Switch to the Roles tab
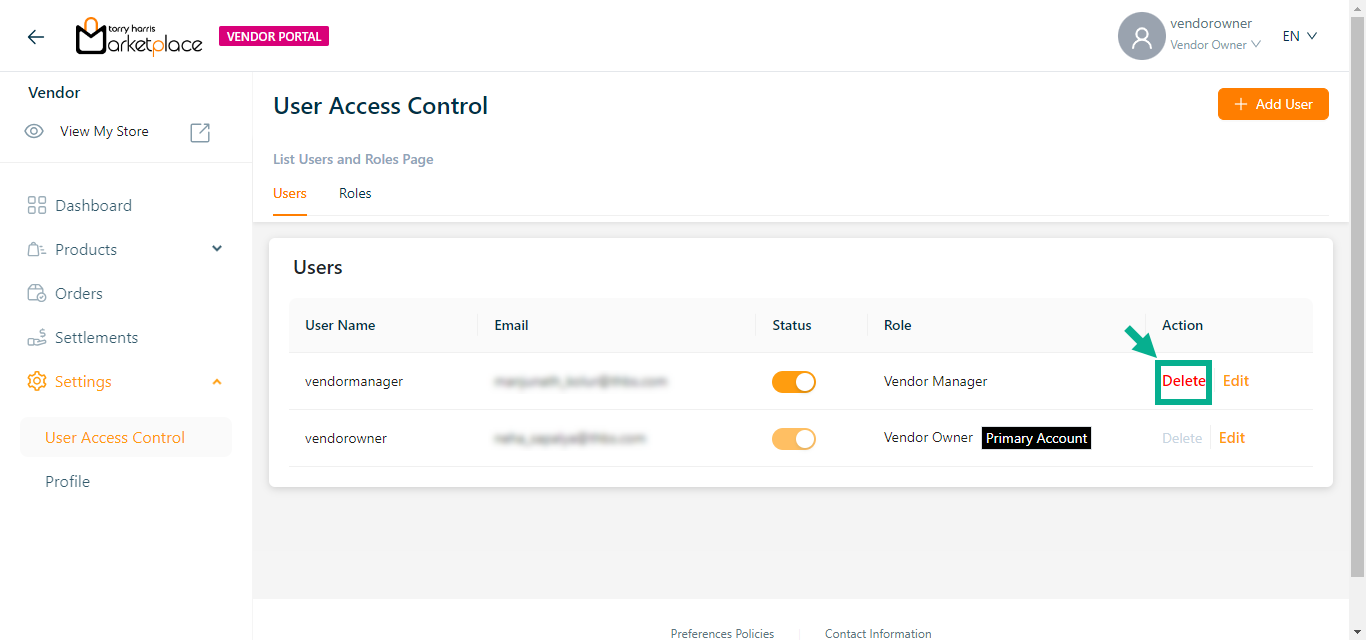1366x640 pixels. [355, 194]
